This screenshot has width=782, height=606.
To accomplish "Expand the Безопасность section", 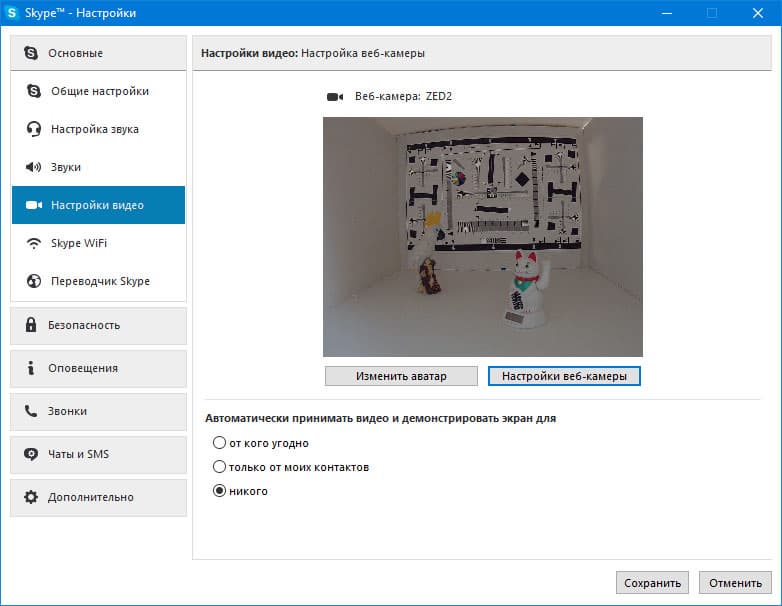I will tap(98, 325).
